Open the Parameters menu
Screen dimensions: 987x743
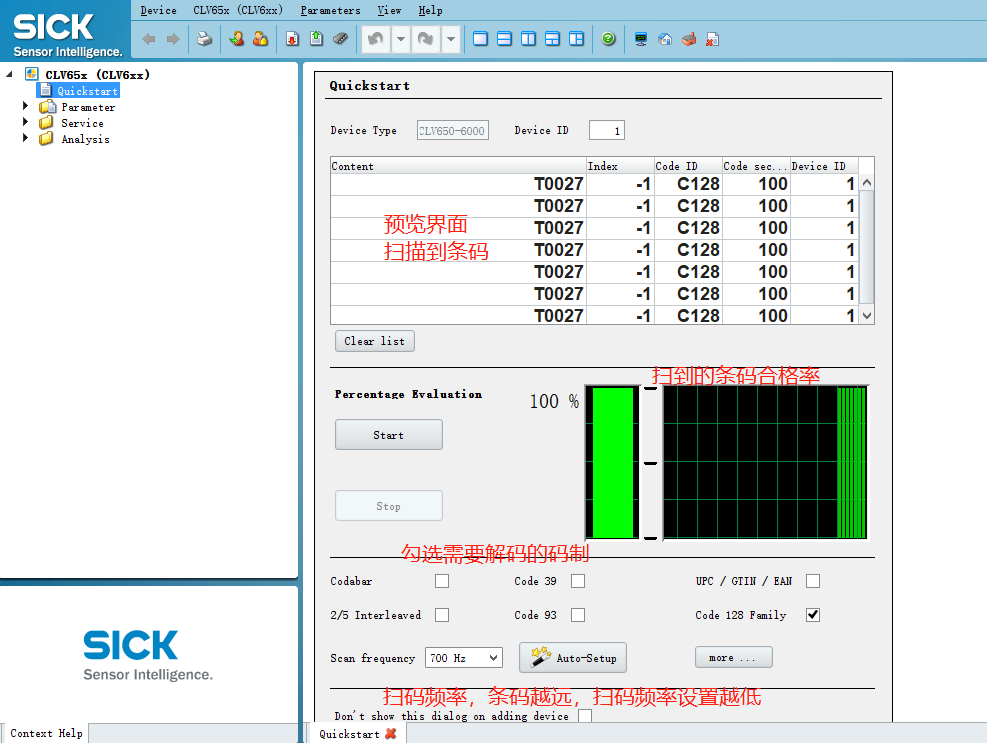pos(330,10)
